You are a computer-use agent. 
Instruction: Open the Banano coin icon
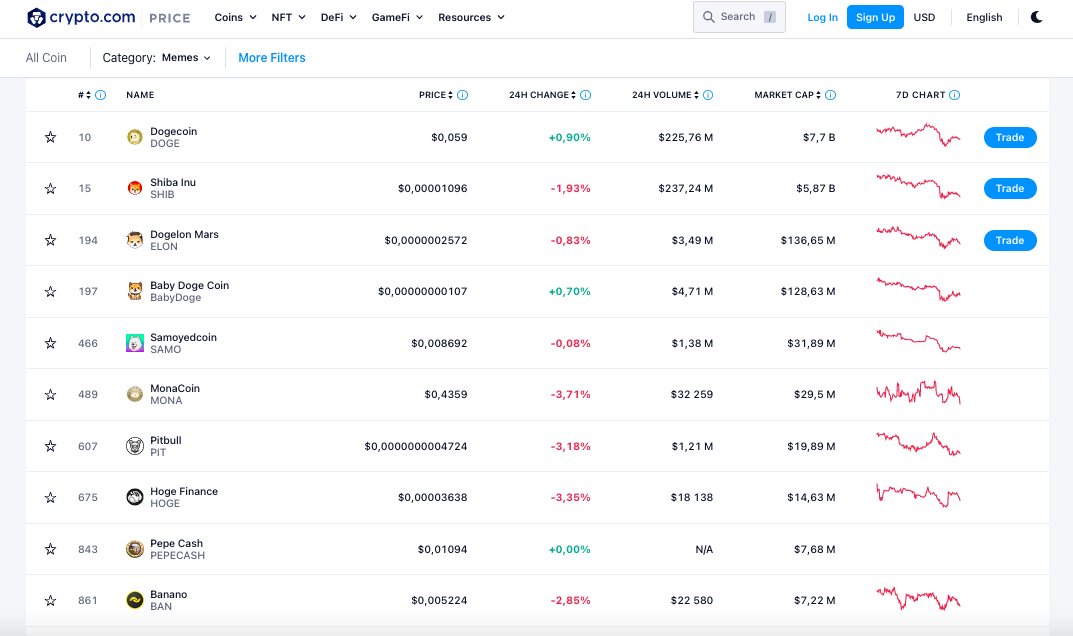click(x=135, y=600)
